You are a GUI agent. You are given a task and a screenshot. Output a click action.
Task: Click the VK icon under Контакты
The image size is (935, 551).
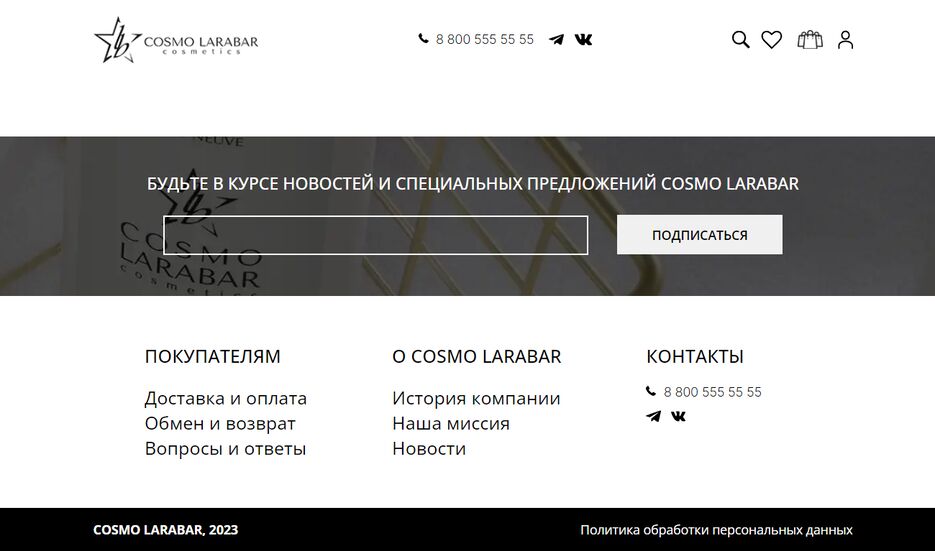pos(678,416)
